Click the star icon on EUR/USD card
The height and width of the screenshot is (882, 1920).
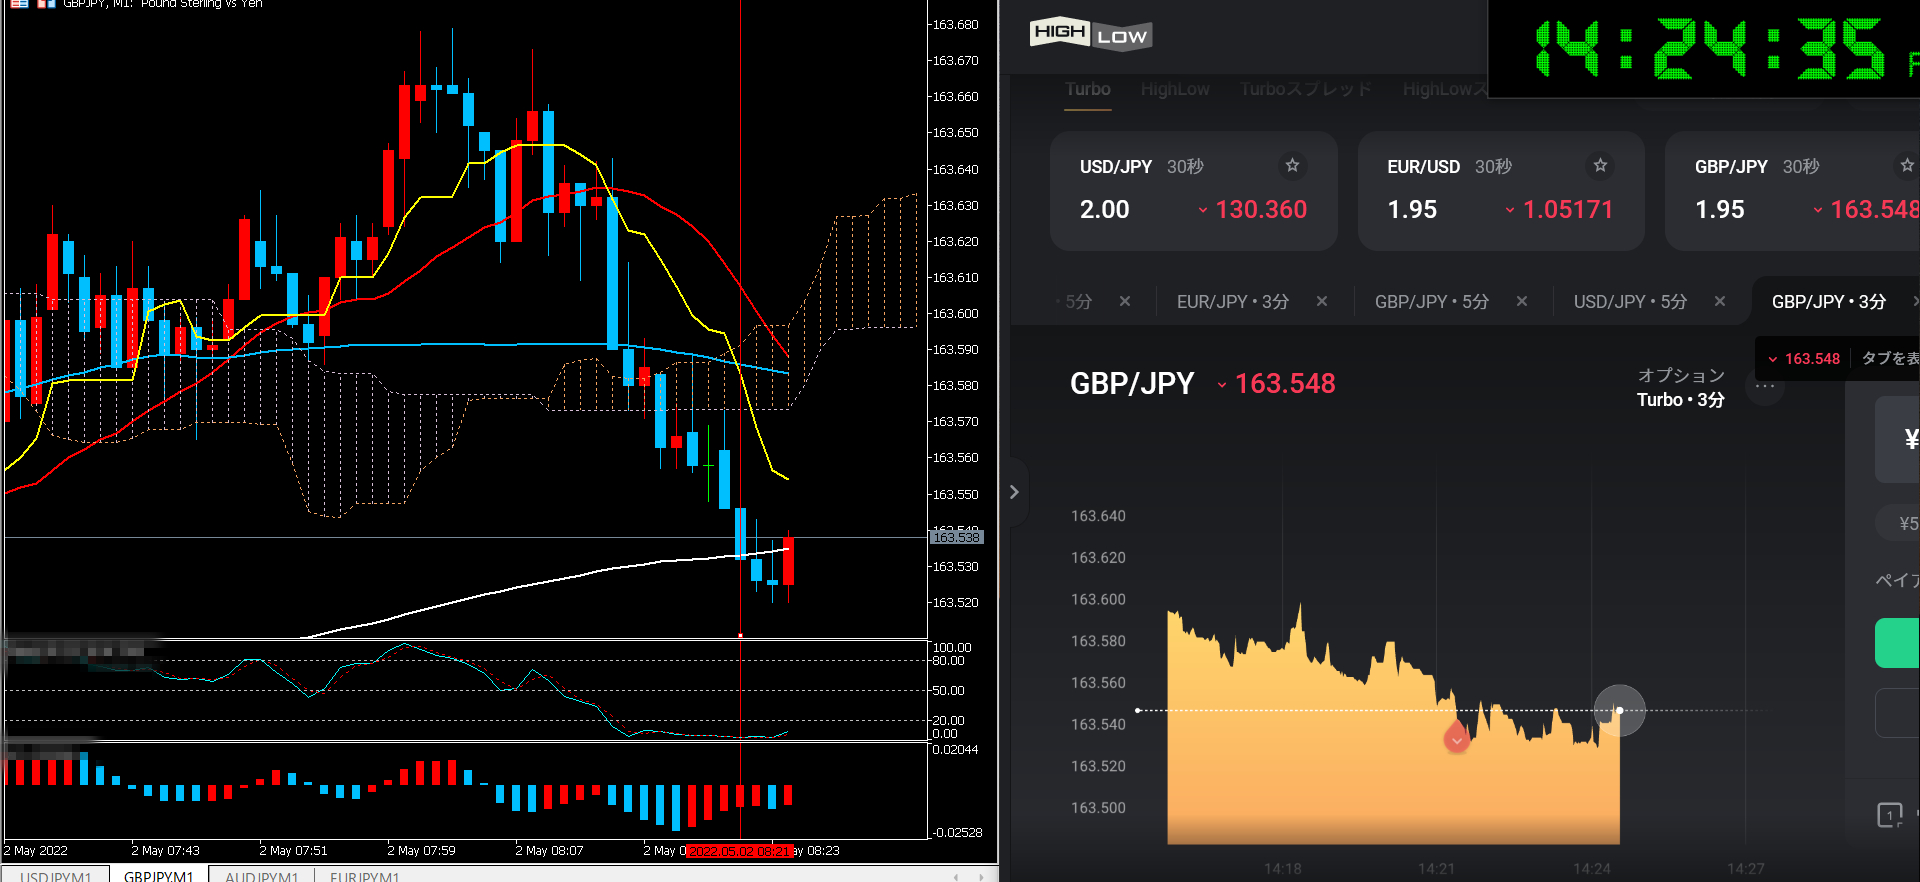coord(1600,165)
